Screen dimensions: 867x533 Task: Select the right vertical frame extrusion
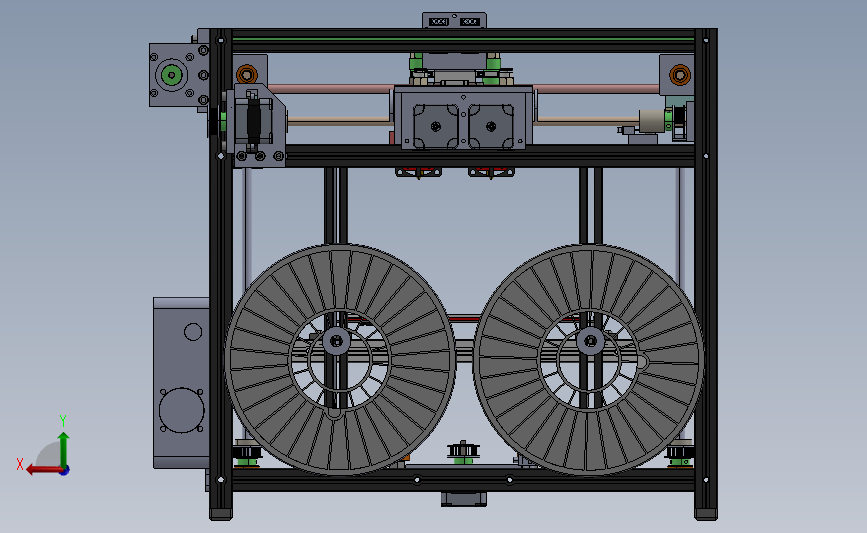pos(706,271)
